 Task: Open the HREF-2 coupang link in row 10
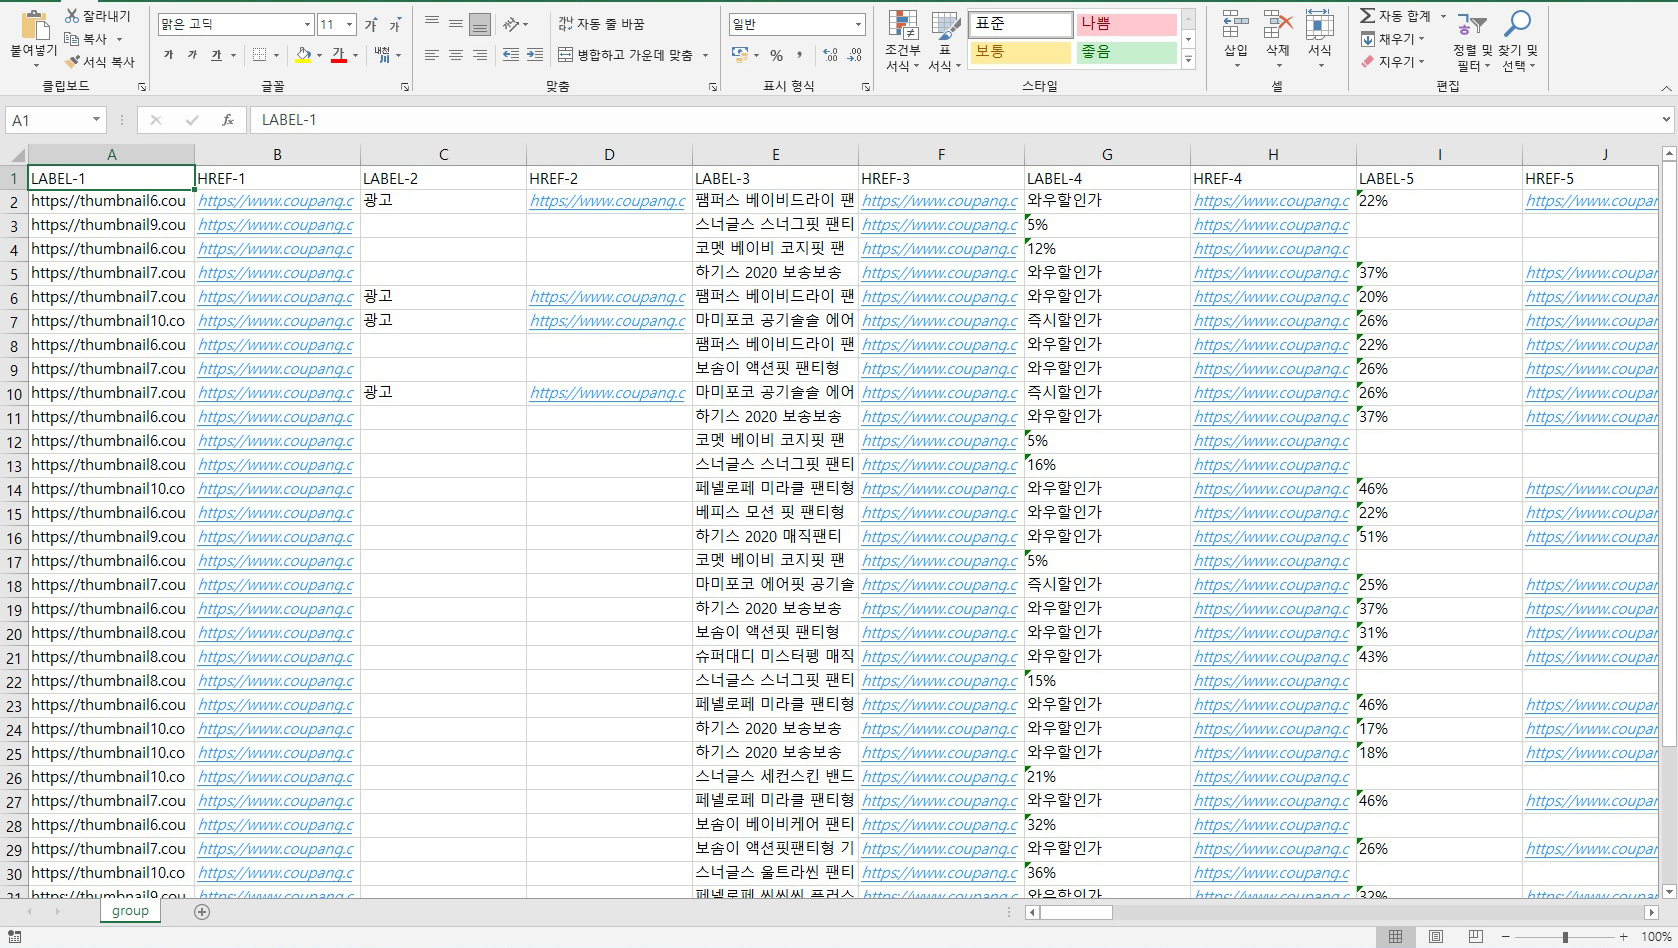608,393
